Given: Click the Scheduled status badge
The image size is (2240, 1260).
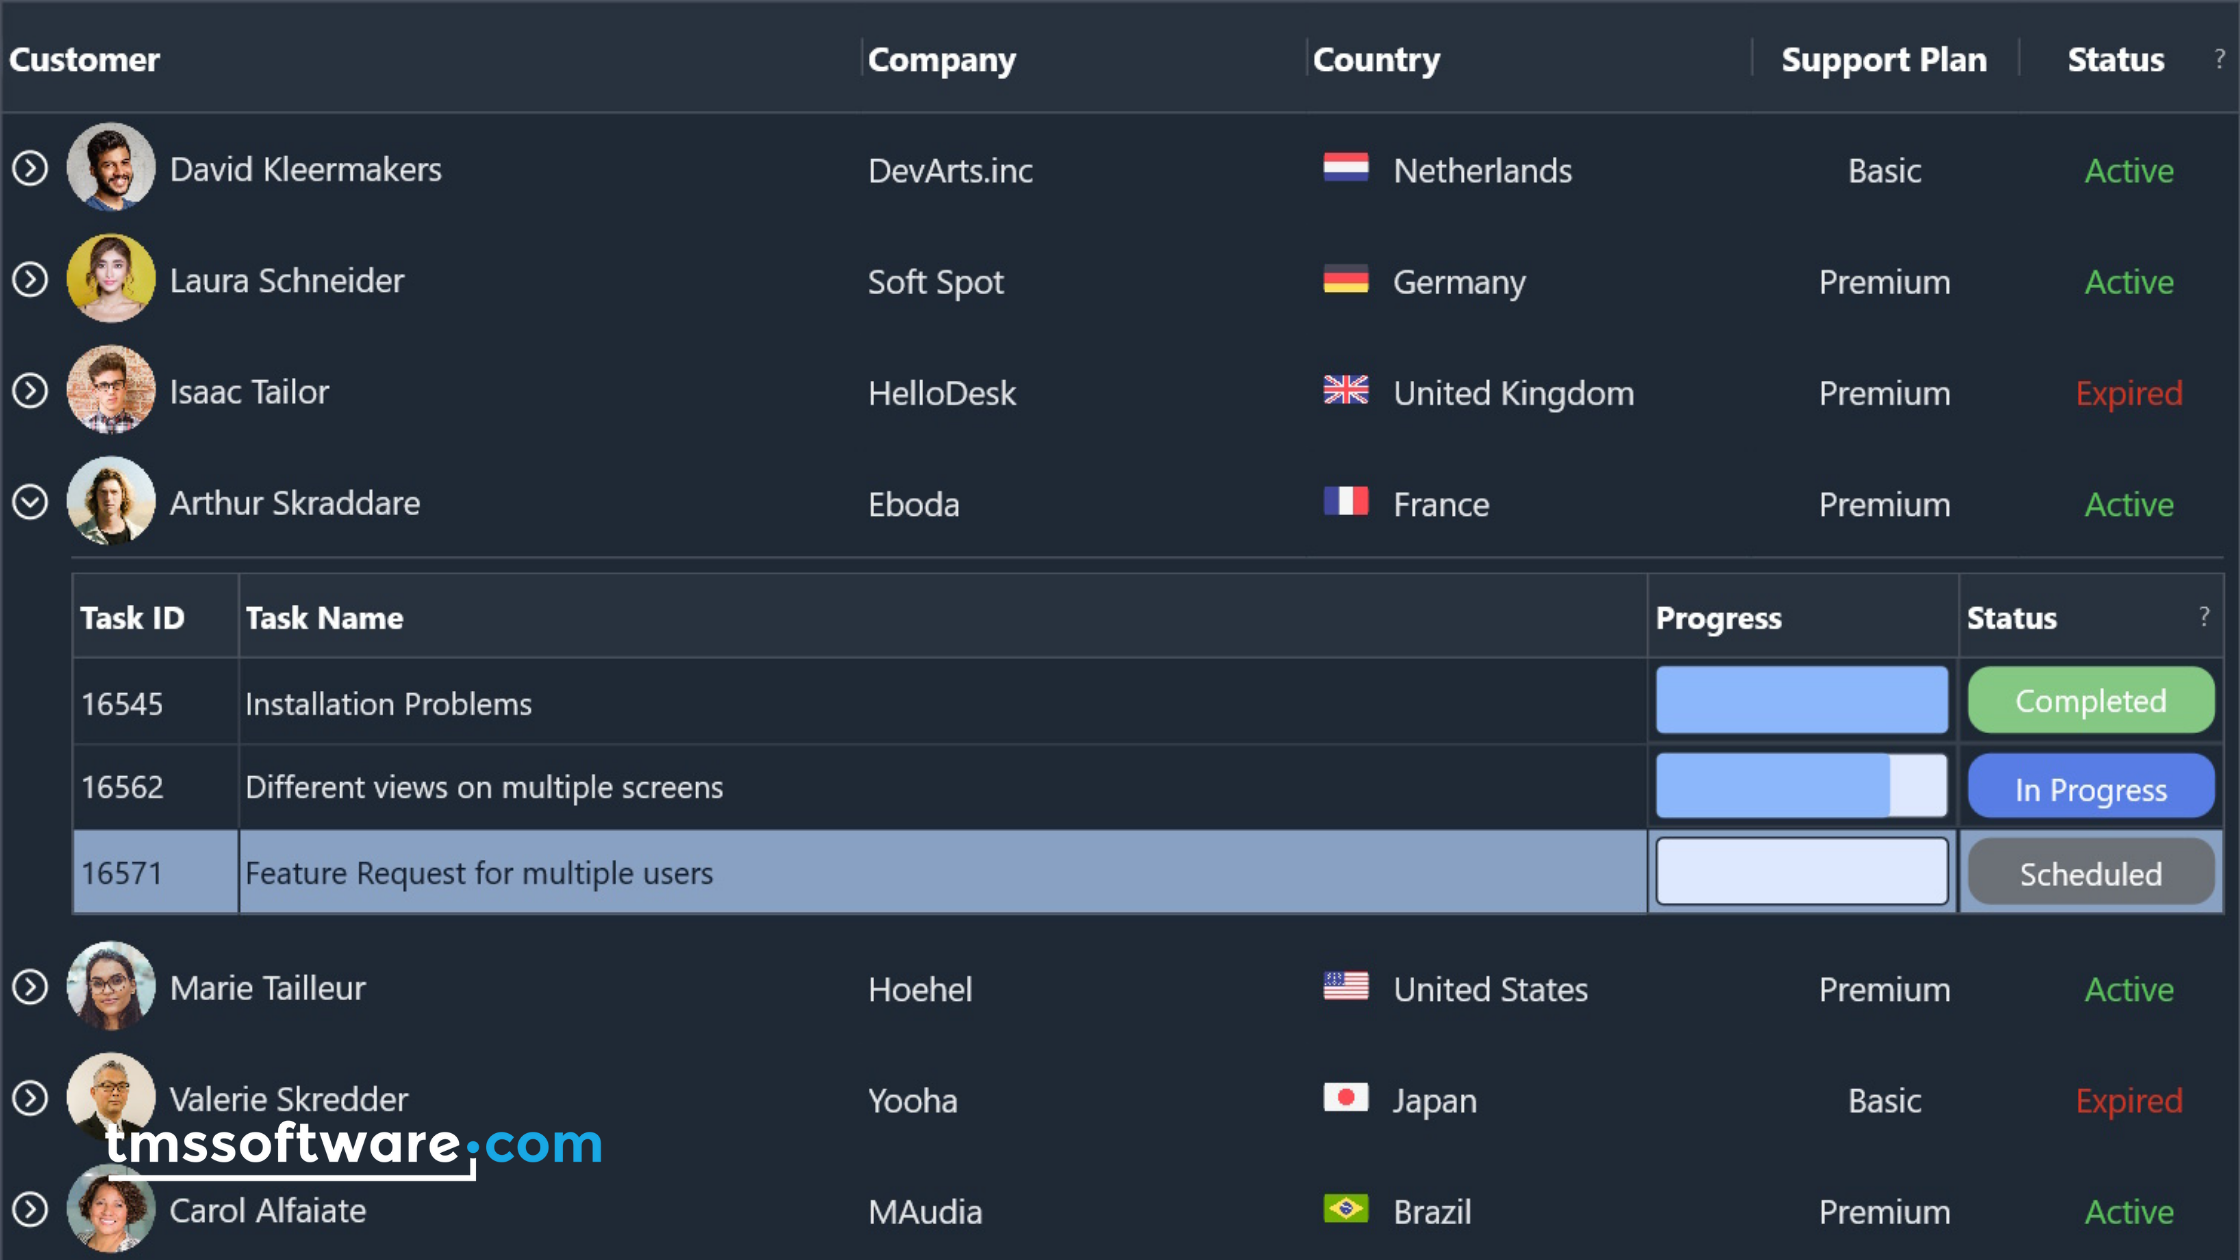Looking at the screenshot, I should [x=2090, y=874].
